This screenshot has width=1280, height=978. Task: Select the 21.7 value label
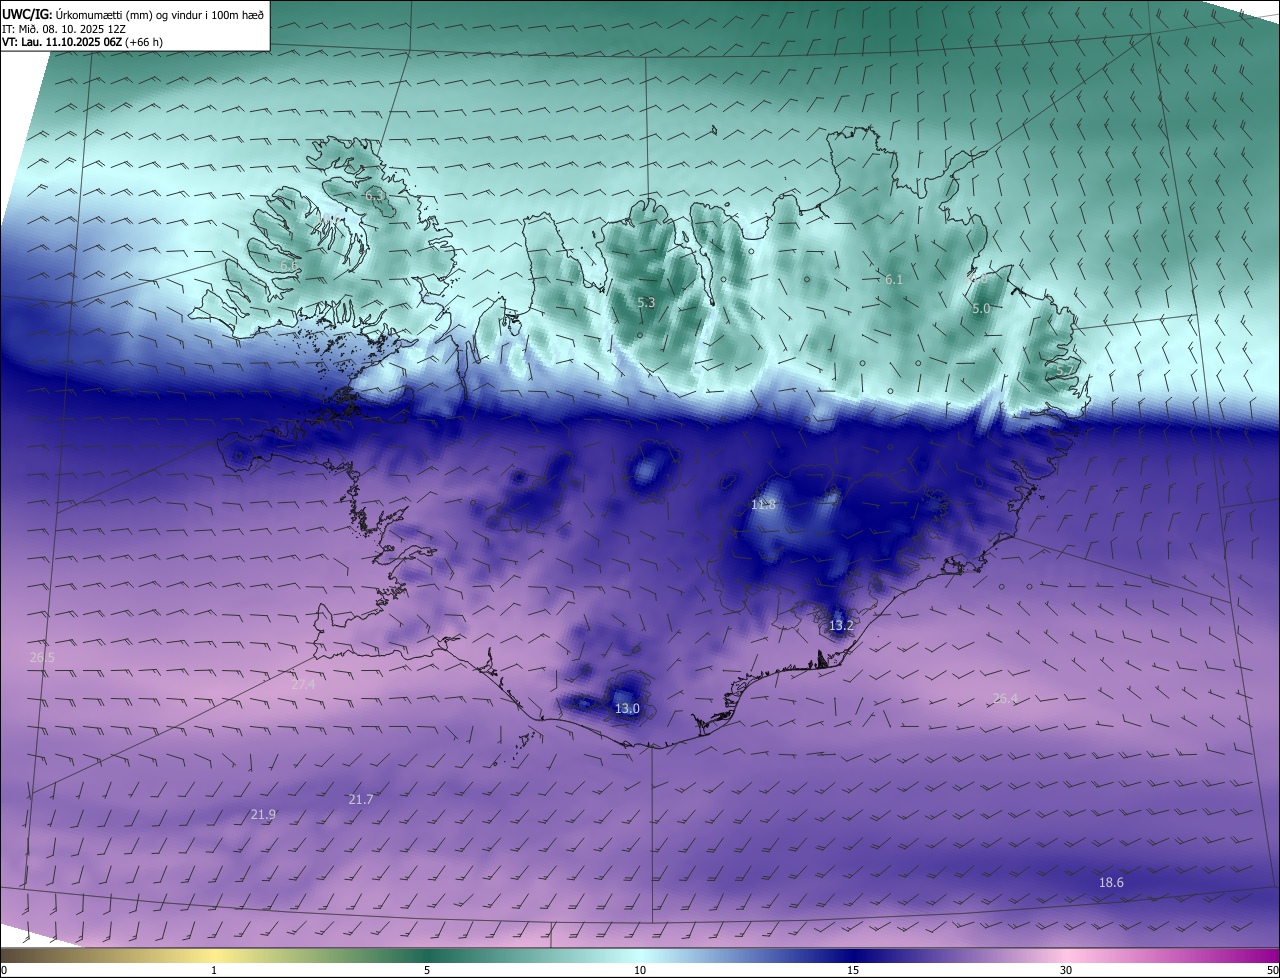(x=360, y=799)
